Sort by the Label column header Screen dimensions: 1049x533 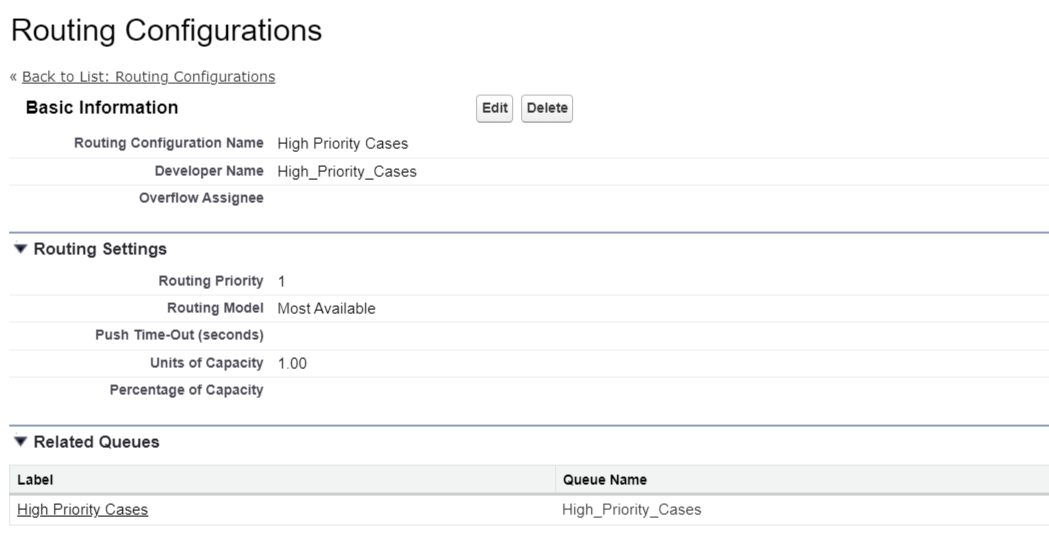(35, 479)
